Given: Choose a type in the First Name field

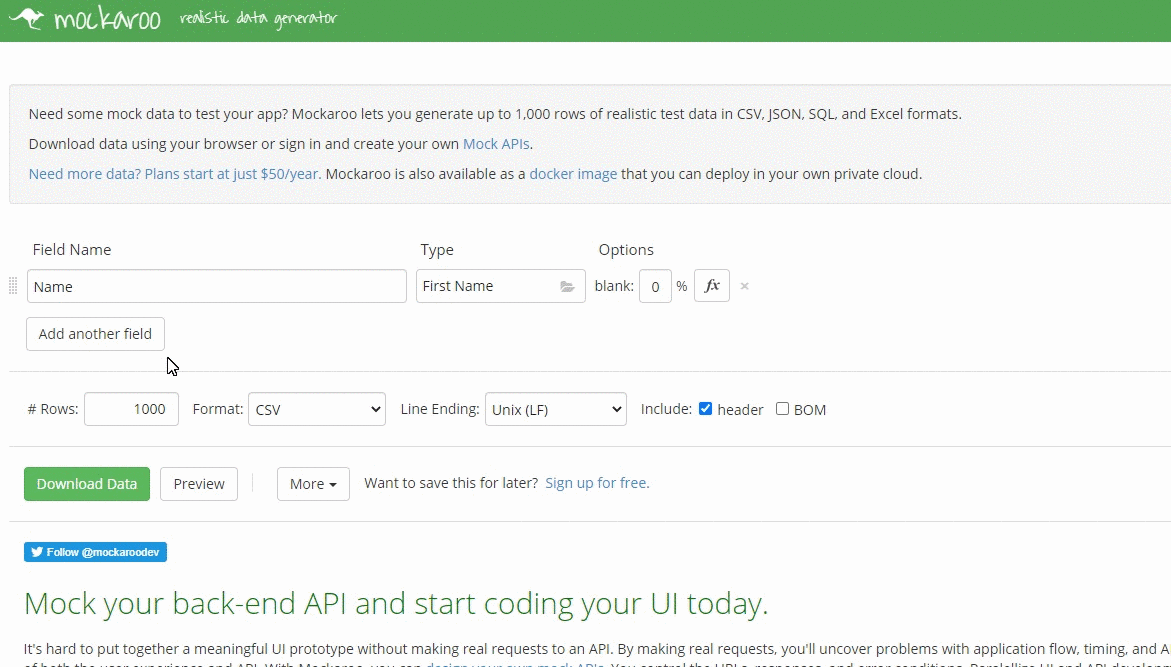Looking at the screenshot, I should coord(500,286).
